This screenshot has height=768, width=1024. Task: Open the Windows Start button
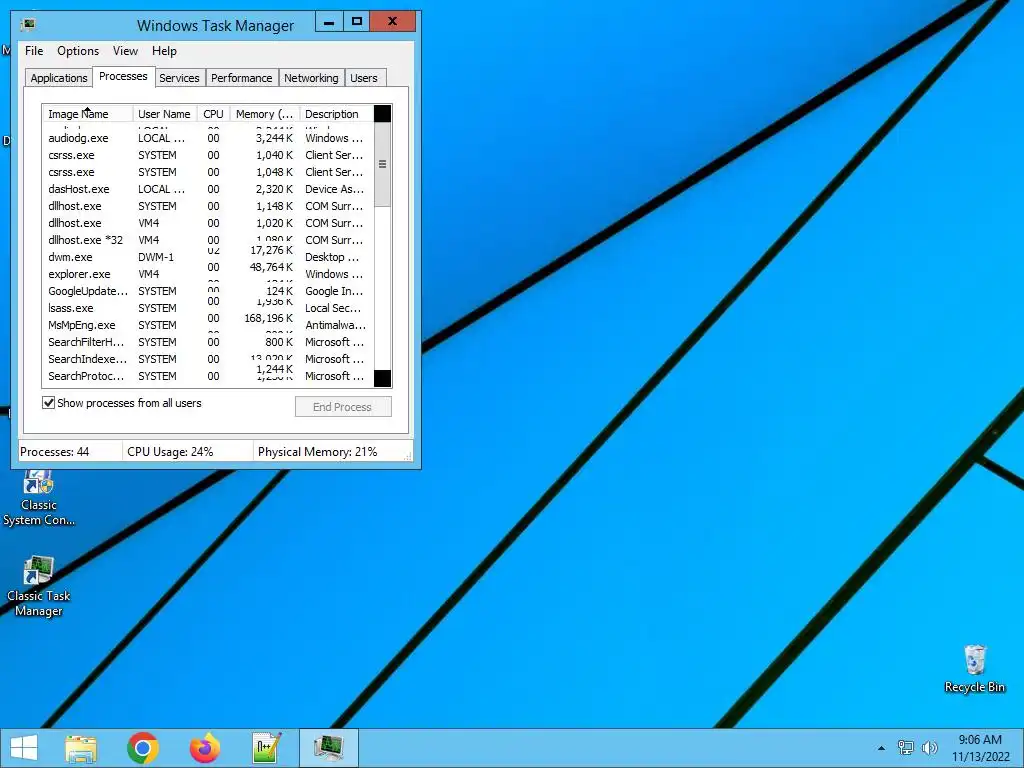[x=24, y=748]
